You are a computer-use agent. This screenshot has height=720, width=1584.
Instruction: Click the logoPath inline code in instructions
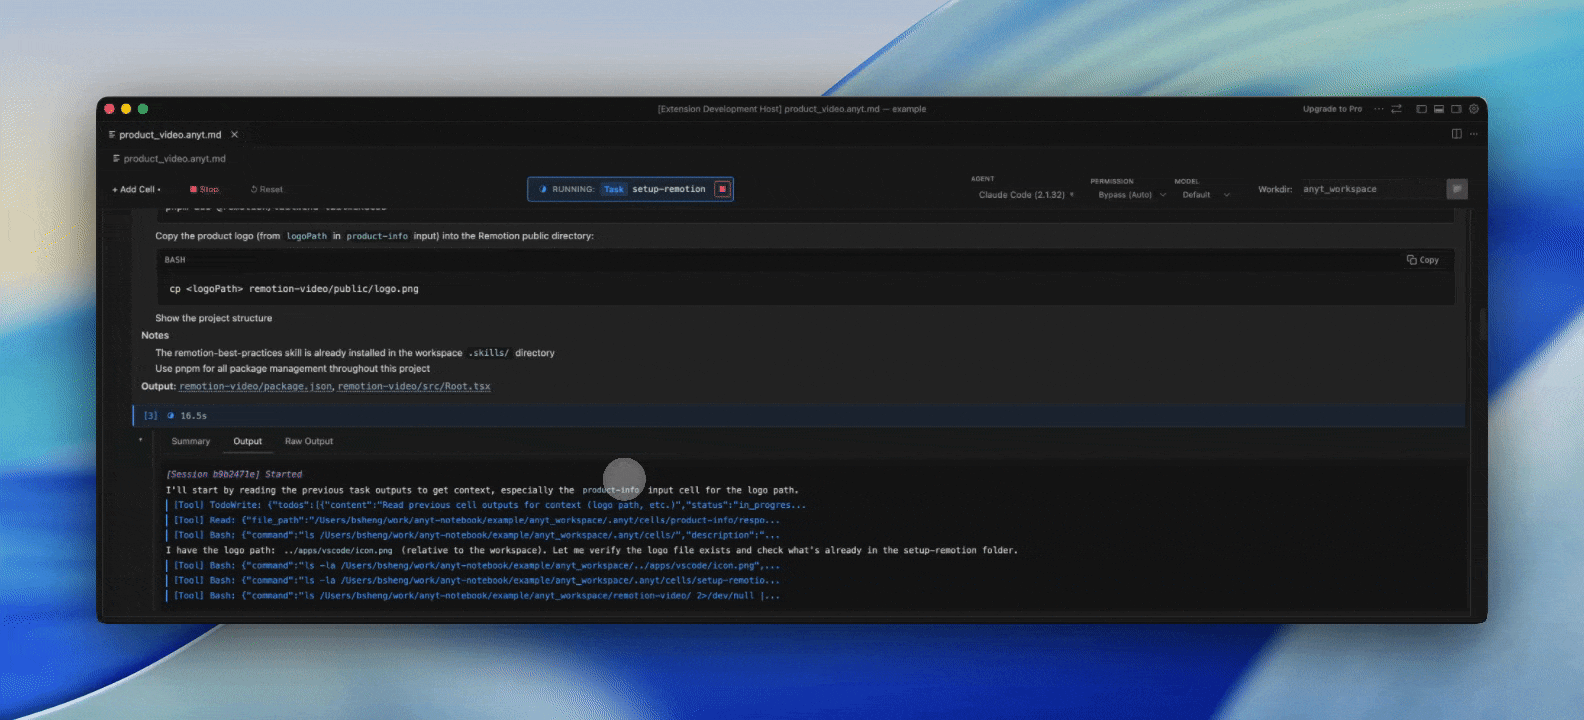(306, 236)
